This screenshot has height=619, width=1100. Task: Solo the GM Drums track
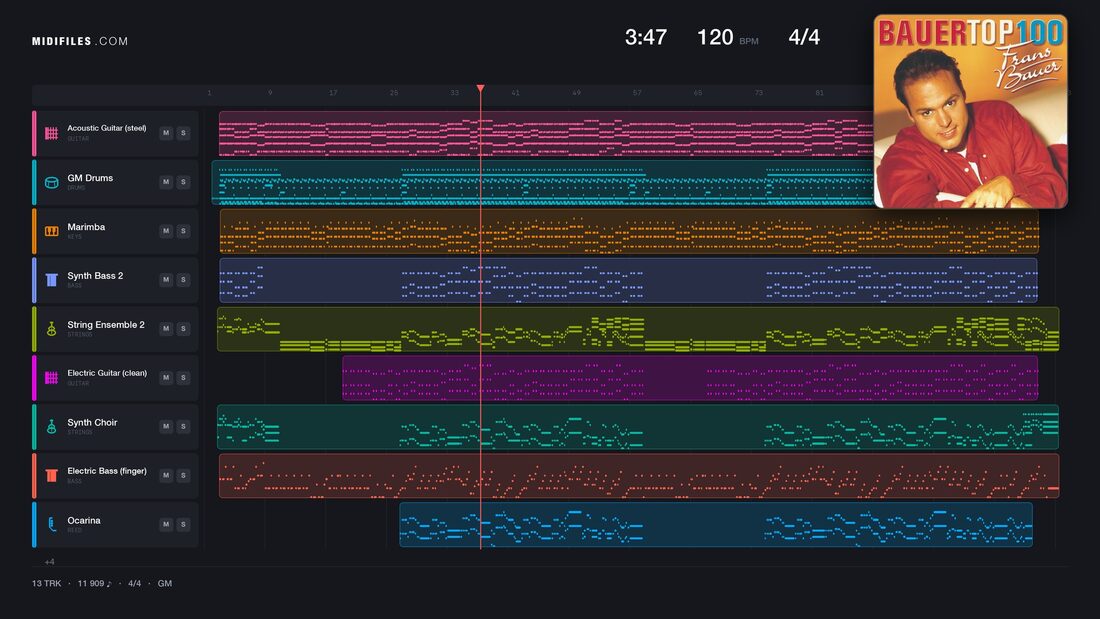point(183,182)
